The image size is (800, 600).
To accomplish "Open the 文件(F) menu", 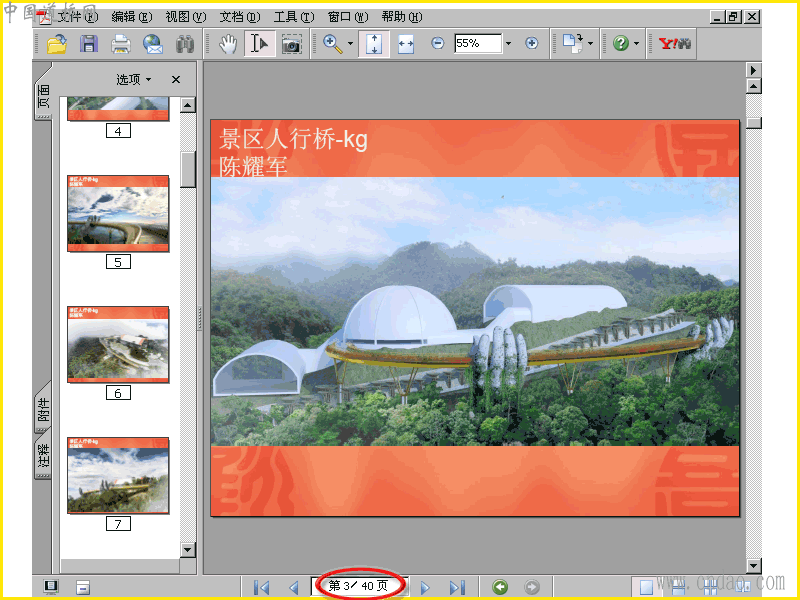I will (78, 17).
